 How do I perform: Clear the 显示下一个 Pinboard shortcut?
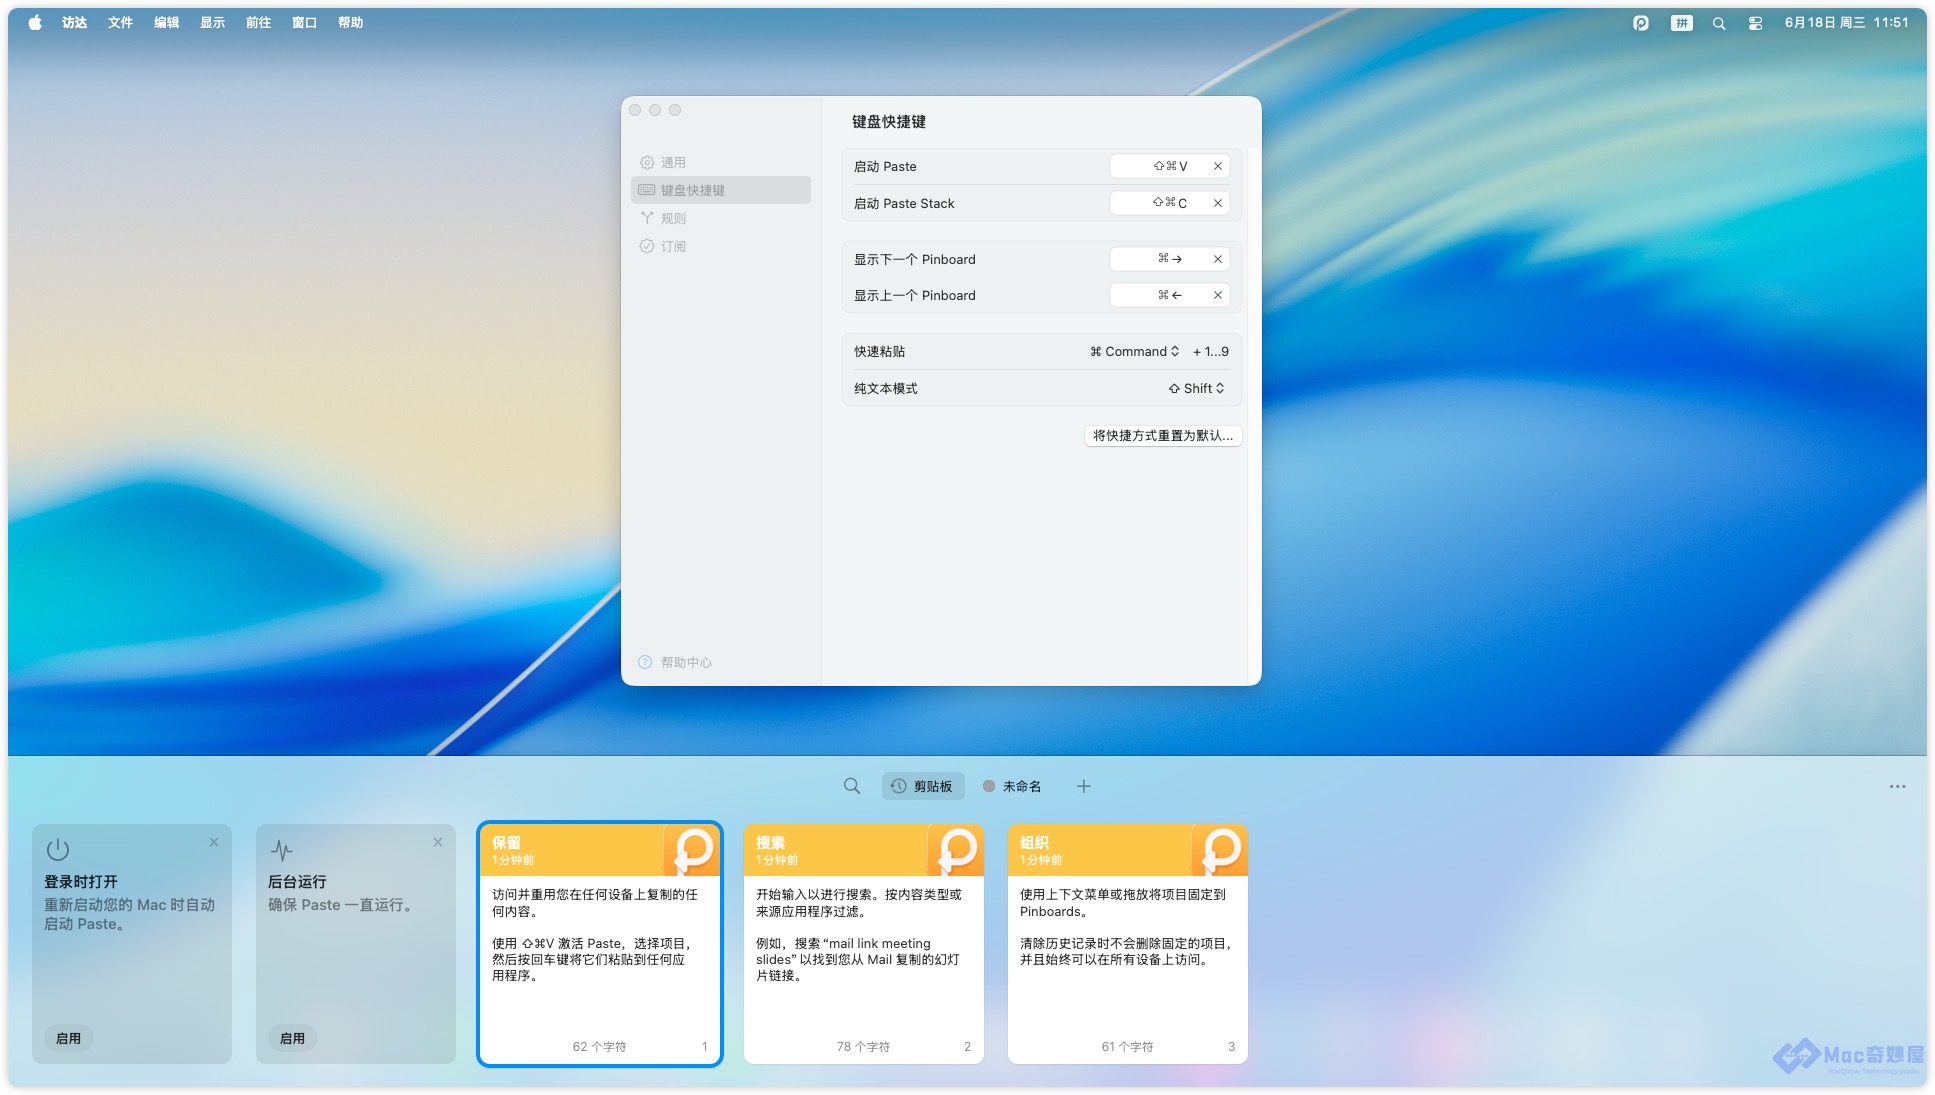tap(1217, 259)
